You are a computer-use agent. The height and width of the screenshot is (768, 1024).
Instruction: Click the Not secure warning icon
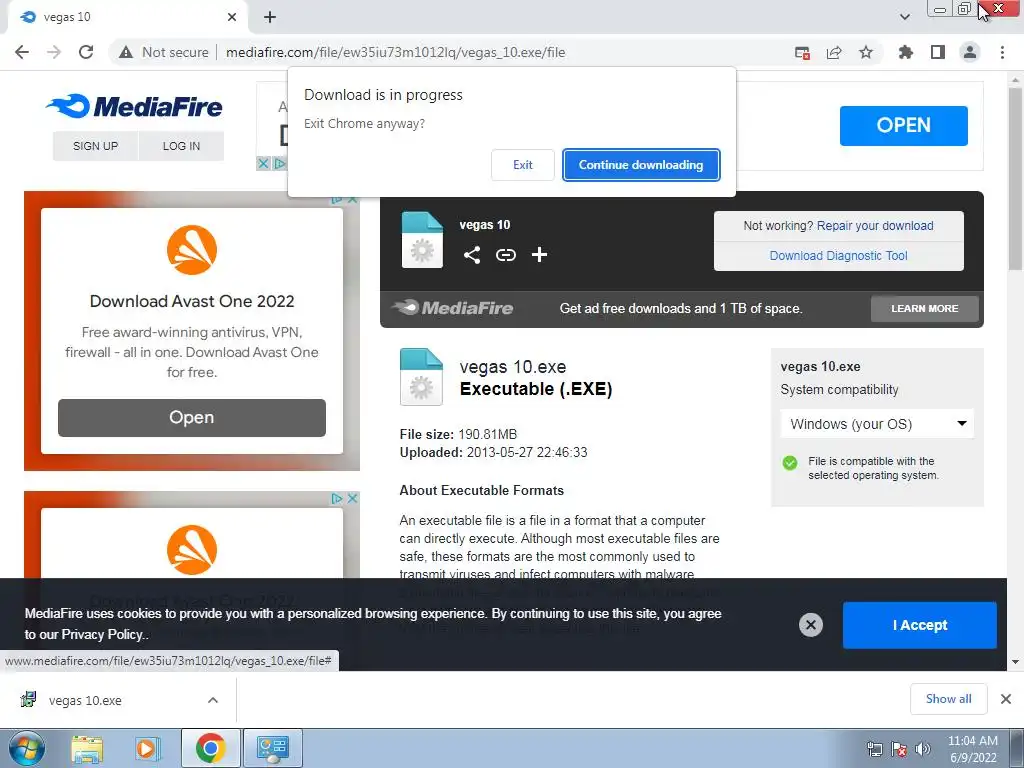click(x=126, y=52)
